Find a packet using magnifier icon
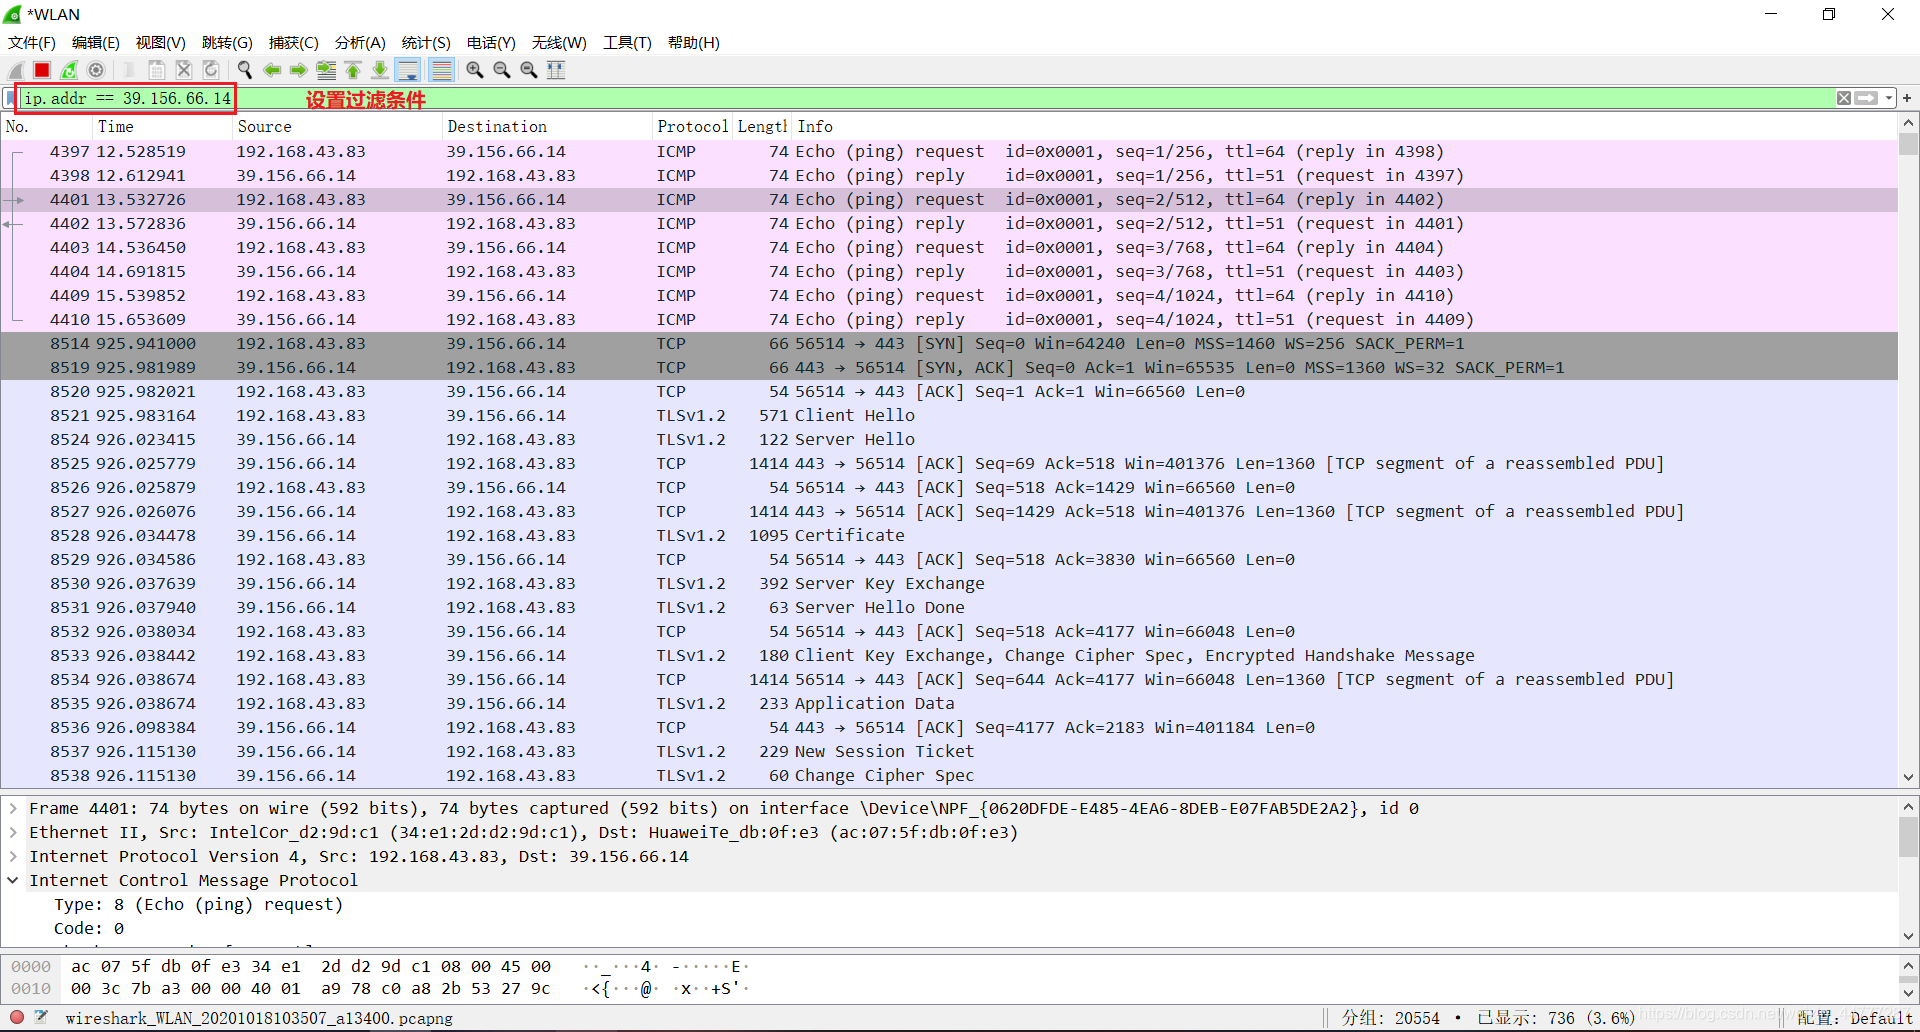Image resolution: width=1920 pixels, height=1032 pixels. tap(245, 70)
